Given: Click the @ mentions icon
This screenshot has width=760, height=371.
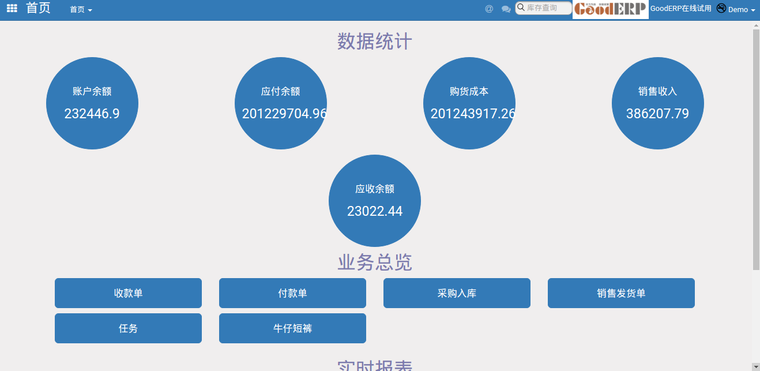Looking at the screenshot, I should [489, 9].
